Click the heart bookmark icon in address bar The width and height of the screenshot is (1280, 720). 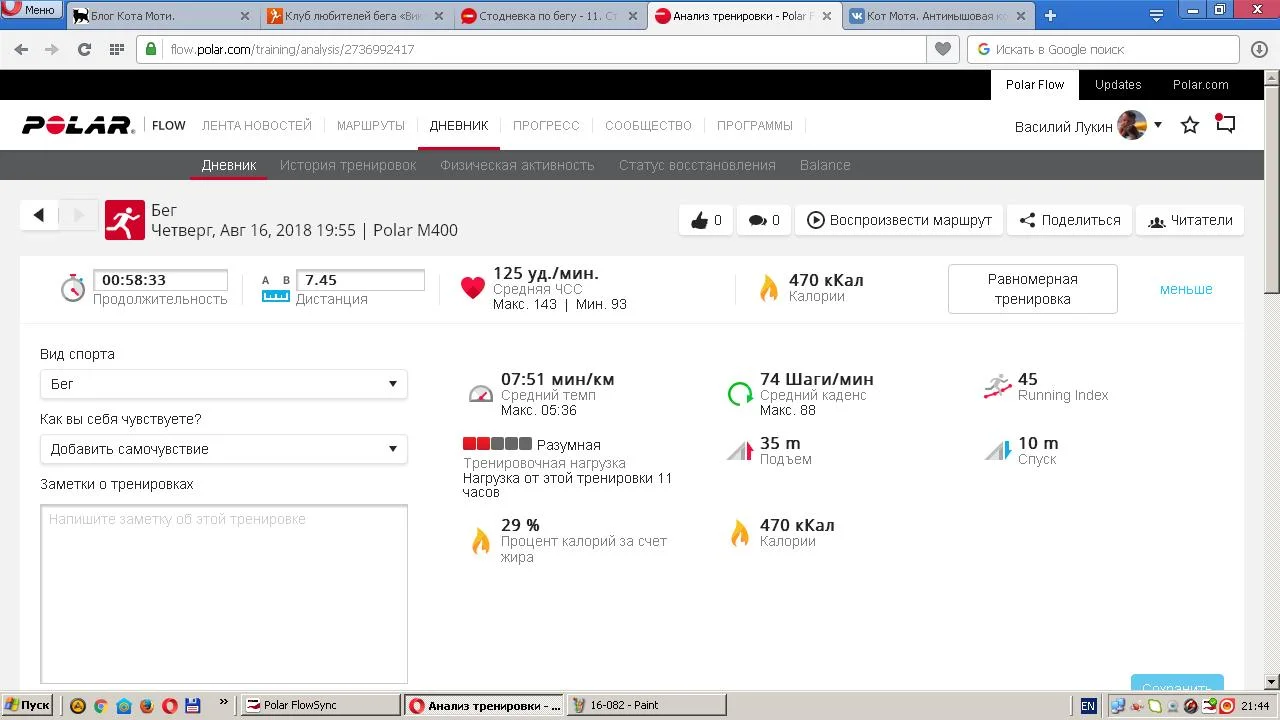942,49
